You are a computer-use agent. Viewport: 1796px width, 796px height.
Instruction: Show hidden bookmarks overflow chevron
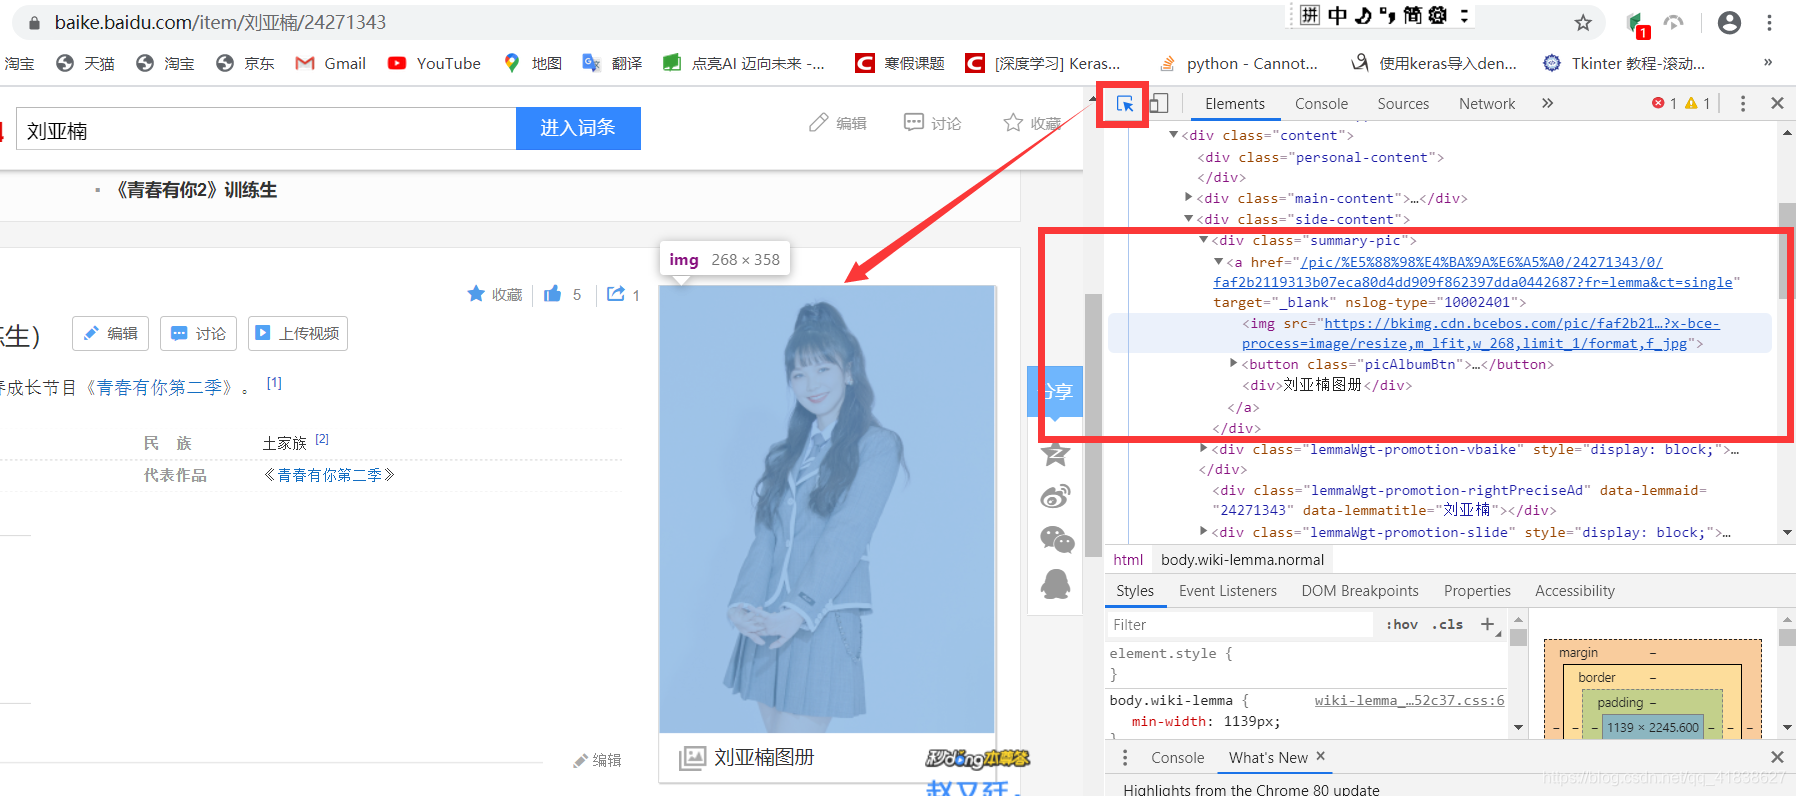(1768, 62)
